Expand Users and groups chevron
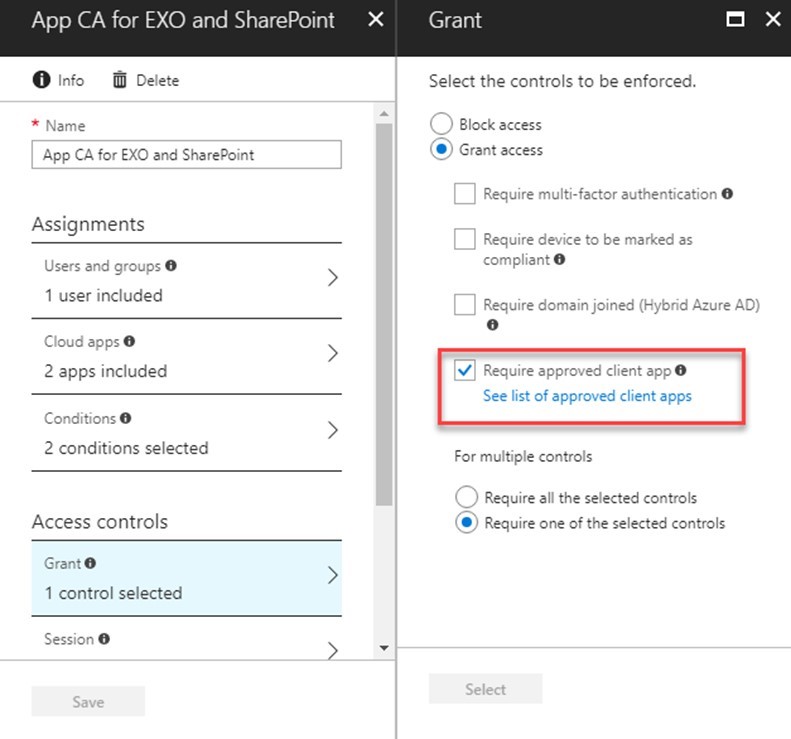This screenshot has height=739, width=791. pyautogui.click(x=332, y=277)
